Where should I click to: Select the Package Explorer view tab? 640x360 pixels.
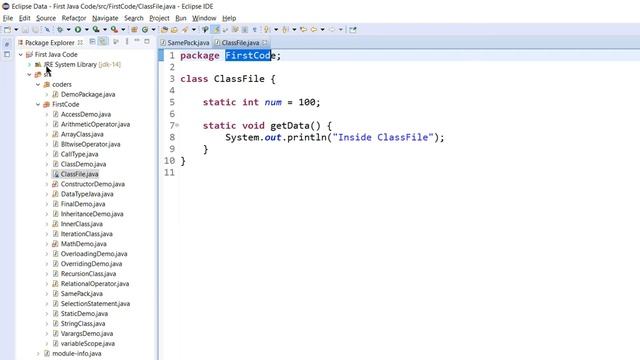(x=50, y=42)
